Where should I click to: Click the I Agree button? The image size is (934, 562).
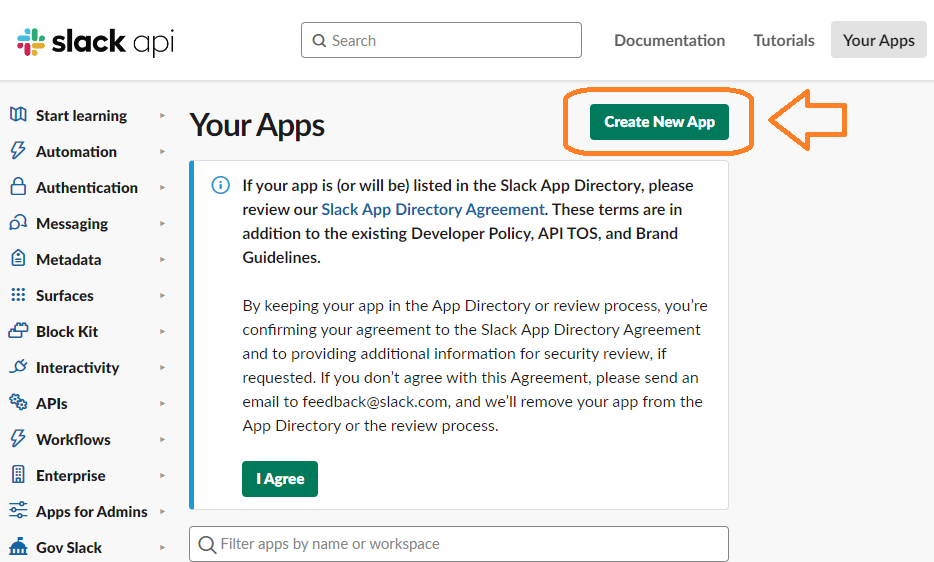pos(280,479)
